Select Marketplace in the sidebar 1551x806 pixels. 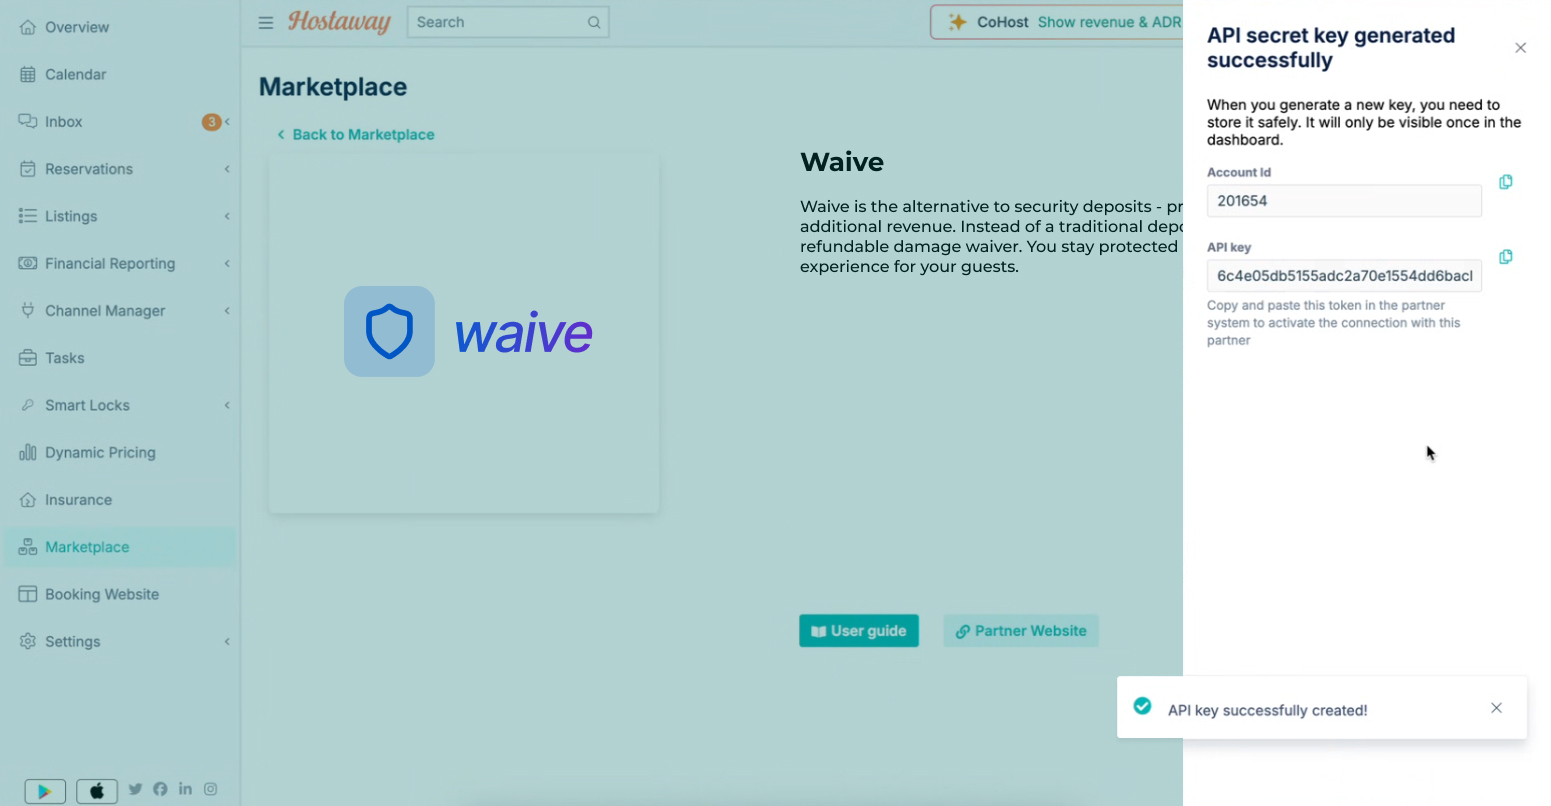(x=120, y=547)
